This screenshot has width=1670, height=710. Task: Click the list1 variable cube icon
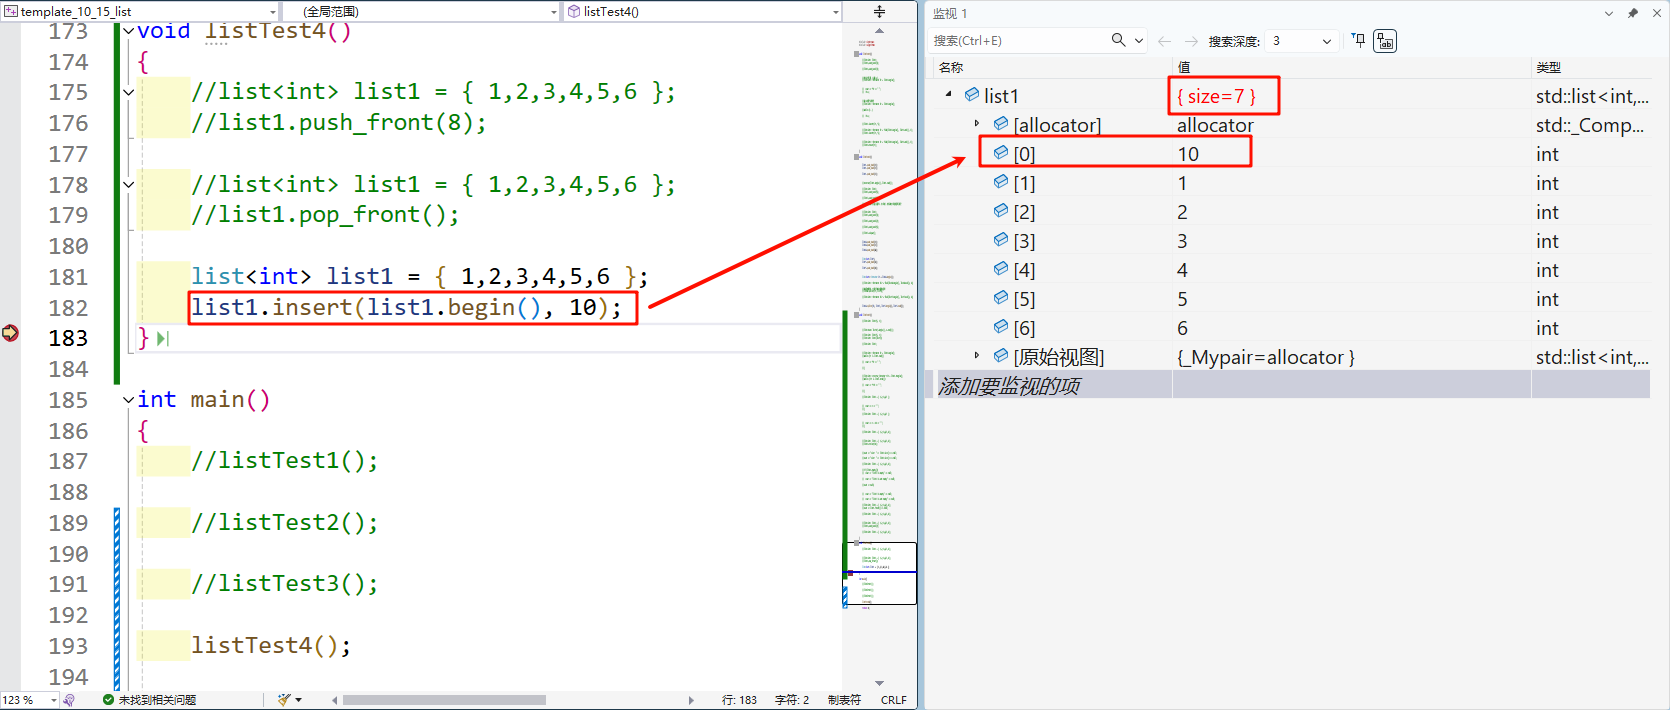point(972,95)
